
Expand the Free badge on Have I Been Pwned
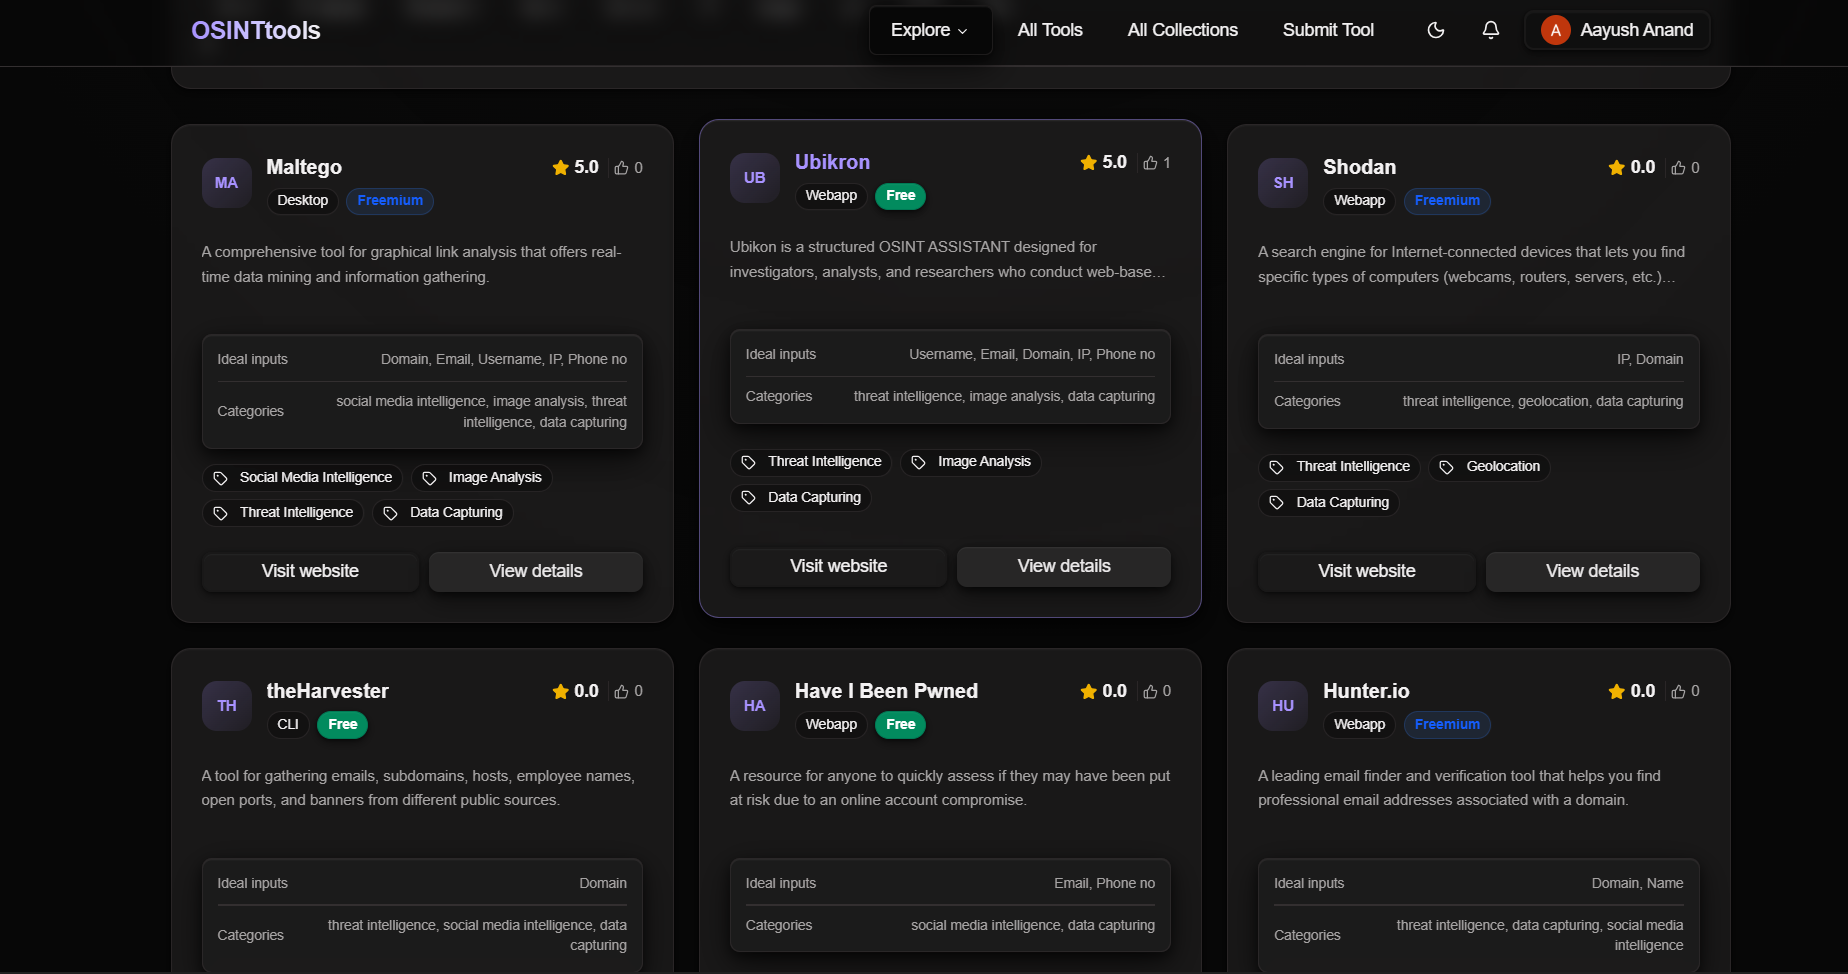pyautogui.click(x=899, y=724)
